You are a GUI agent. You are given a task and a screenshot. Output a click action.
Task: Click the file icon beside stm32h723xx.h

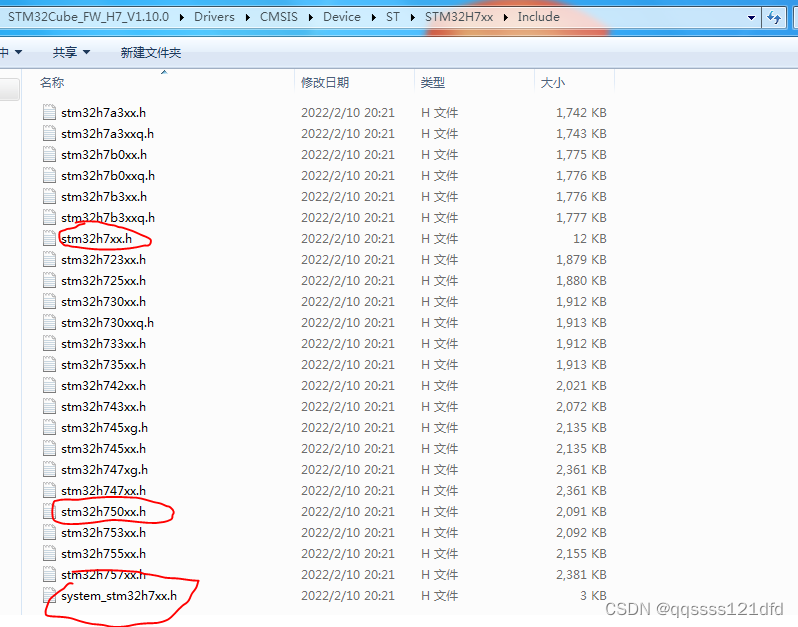point(49,259)
